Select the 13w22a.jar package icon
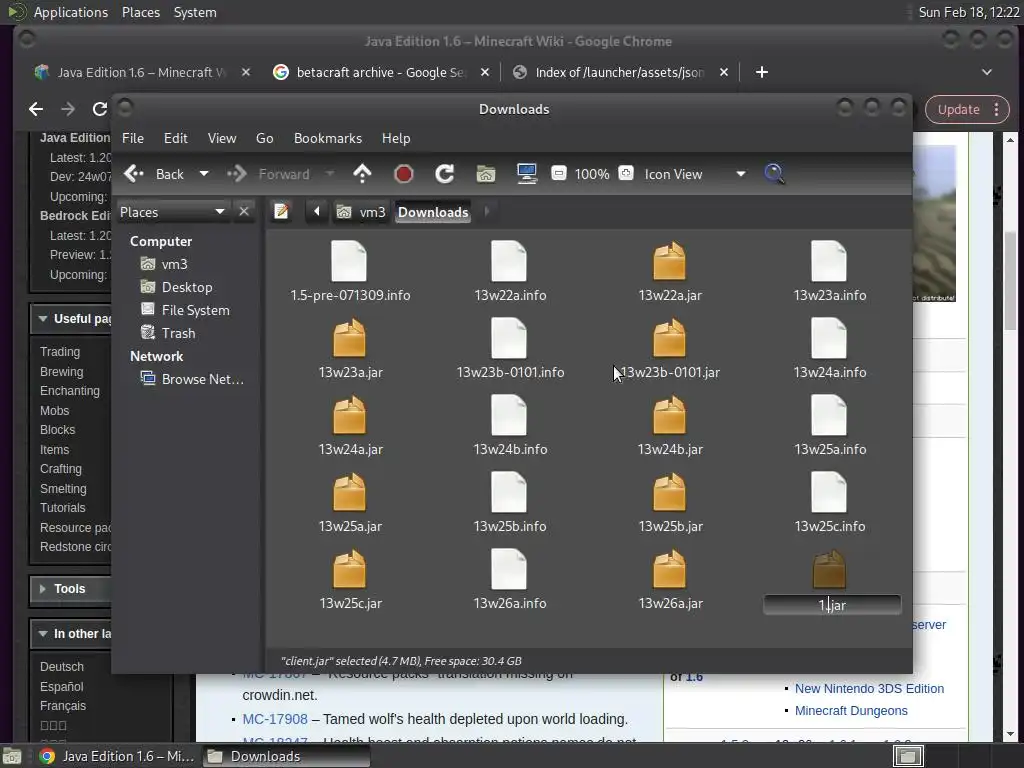1024x768 pixels. tap(669, 261)
